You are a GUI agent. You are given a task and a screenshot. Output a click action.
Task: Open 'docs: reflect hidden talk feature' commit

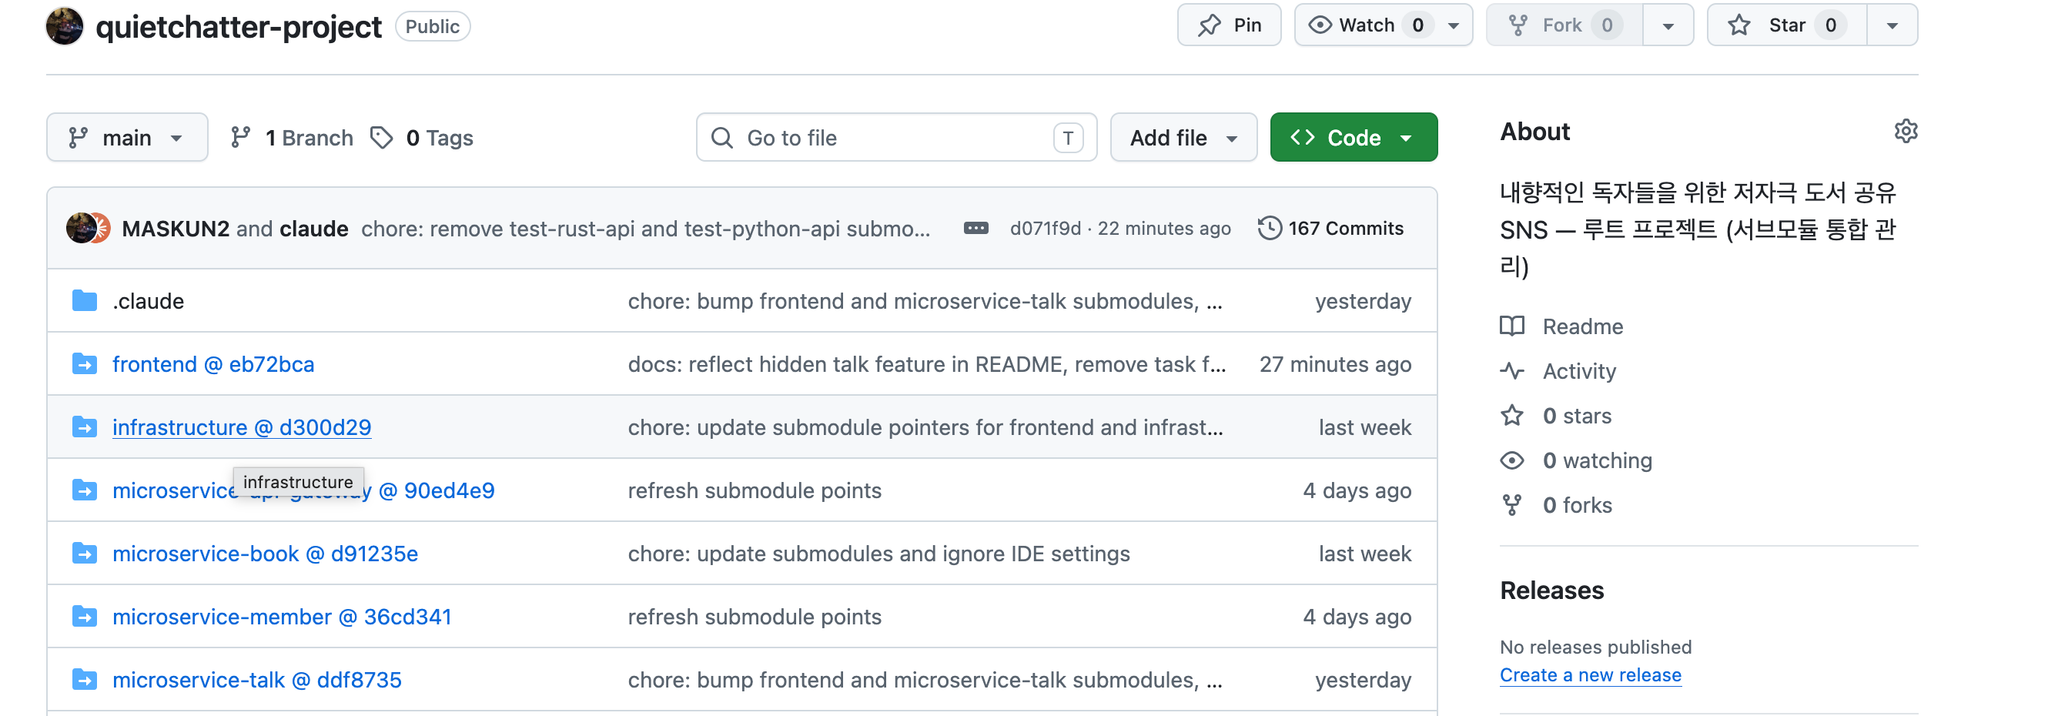pos(927,364)
